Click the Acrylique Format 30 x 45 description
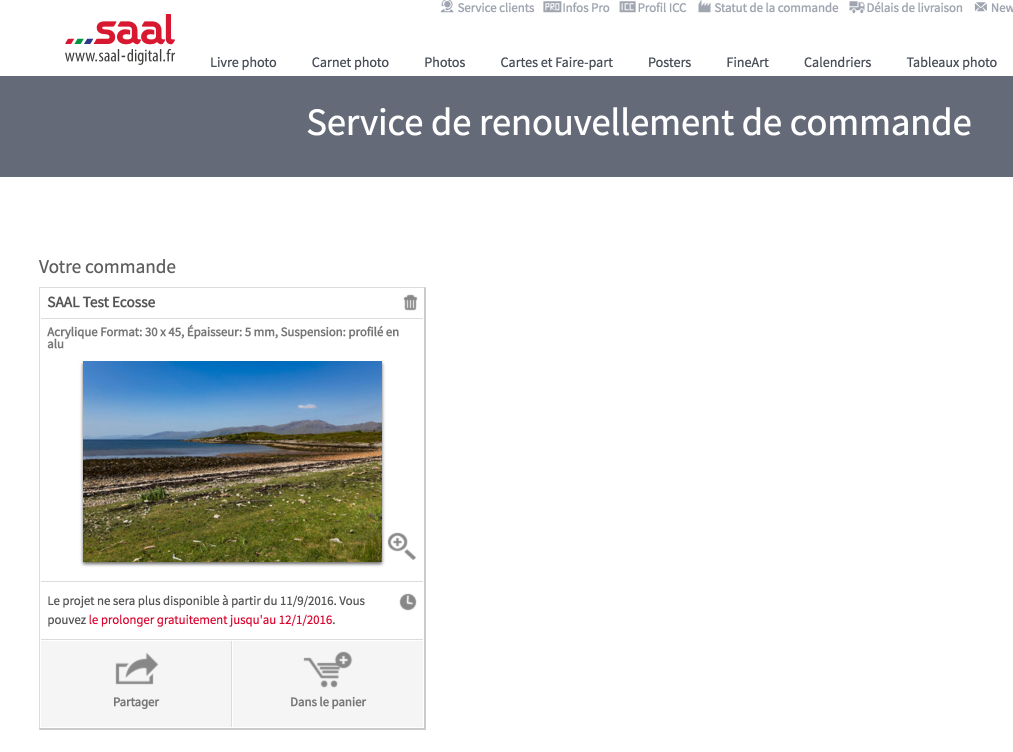Viewport: 1013px width, 752px height. [223, 337]
